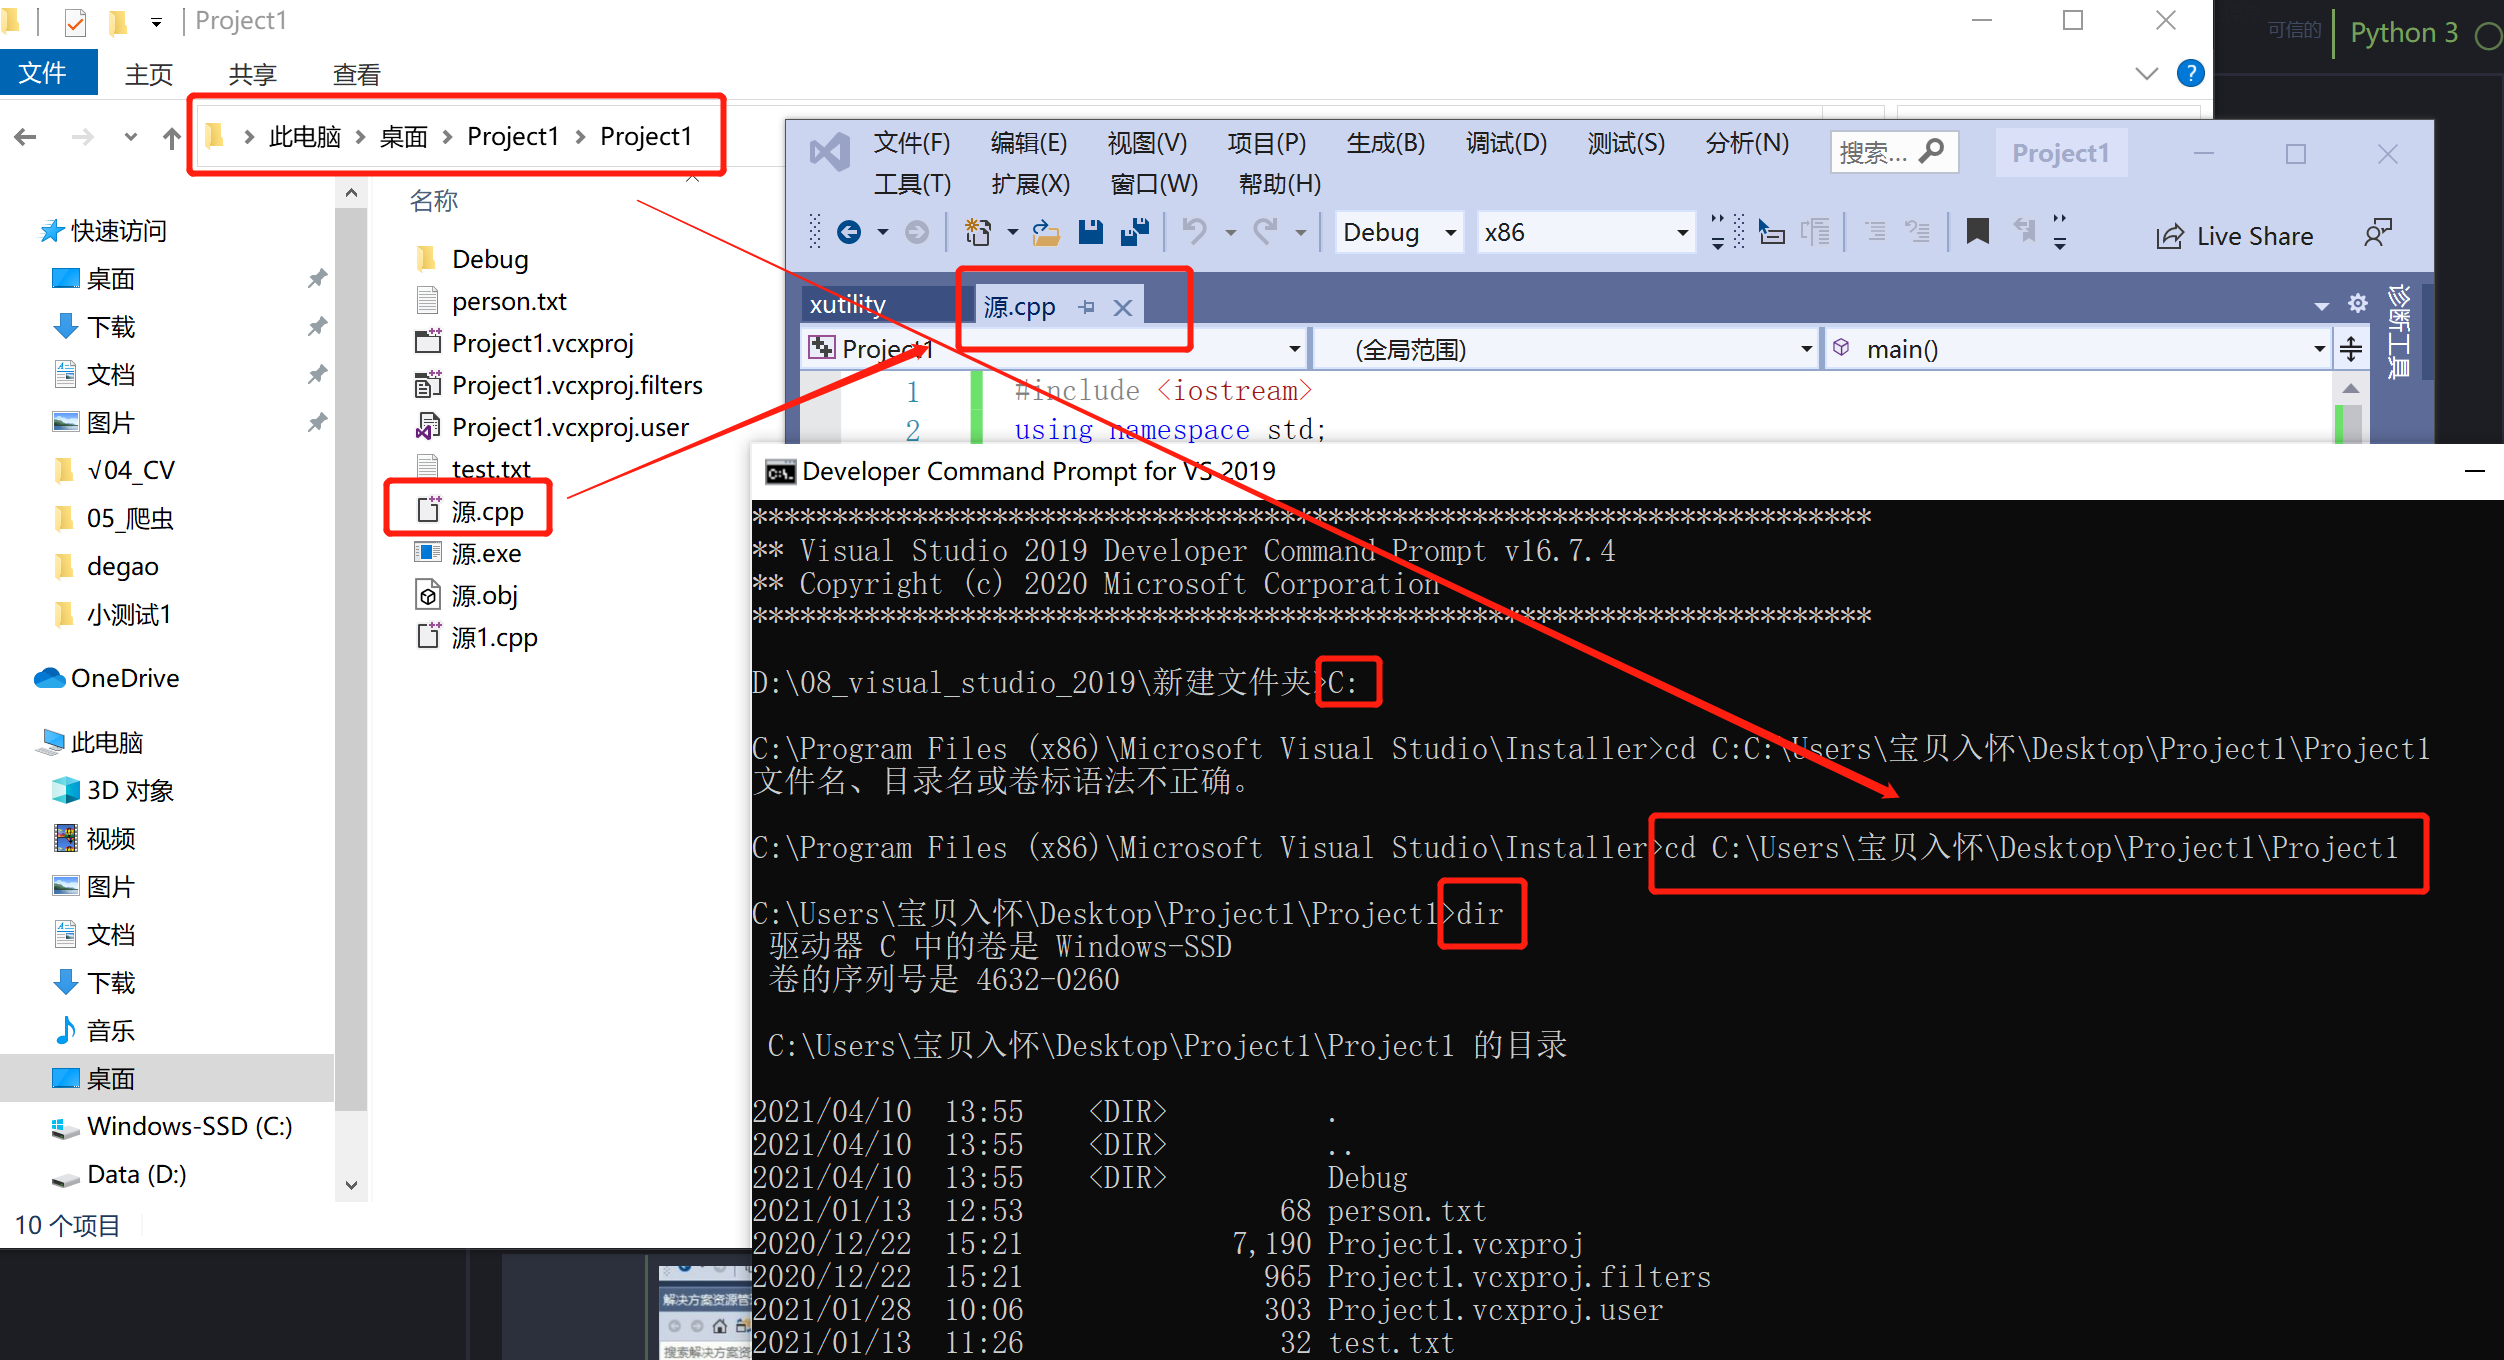Click the OneDrive cloud icon in sidebar
The height and width of the screenshot is (1360, 2504).
tap(49, 678)
